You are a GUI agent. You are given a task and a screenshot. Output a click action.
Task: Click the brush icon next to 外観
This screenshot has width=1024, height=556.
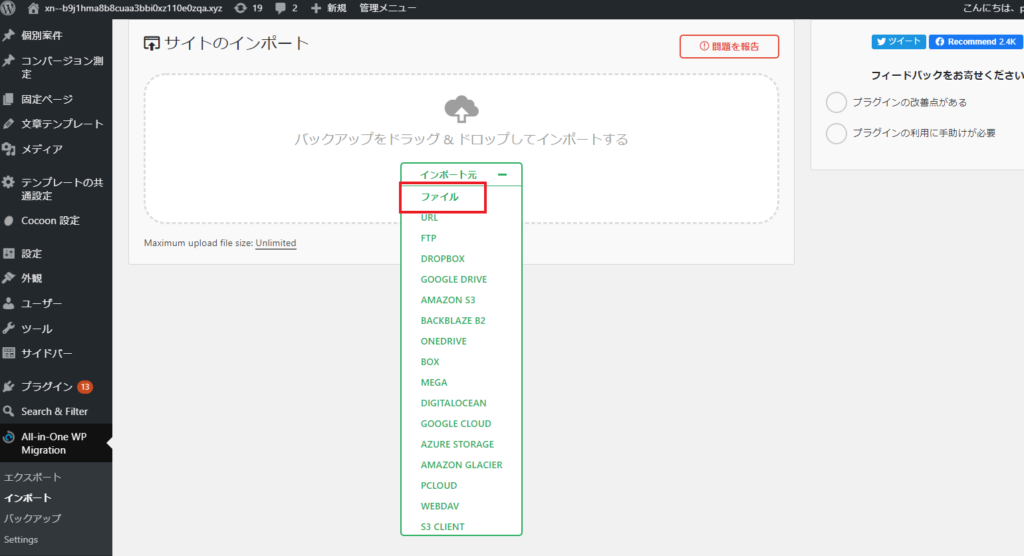pos(8,278)
